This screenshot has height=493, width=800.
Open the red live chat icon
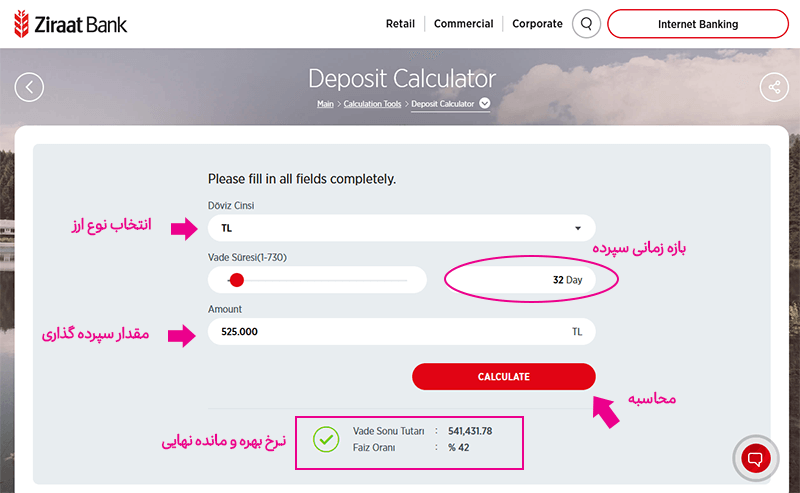pos(756,459)
